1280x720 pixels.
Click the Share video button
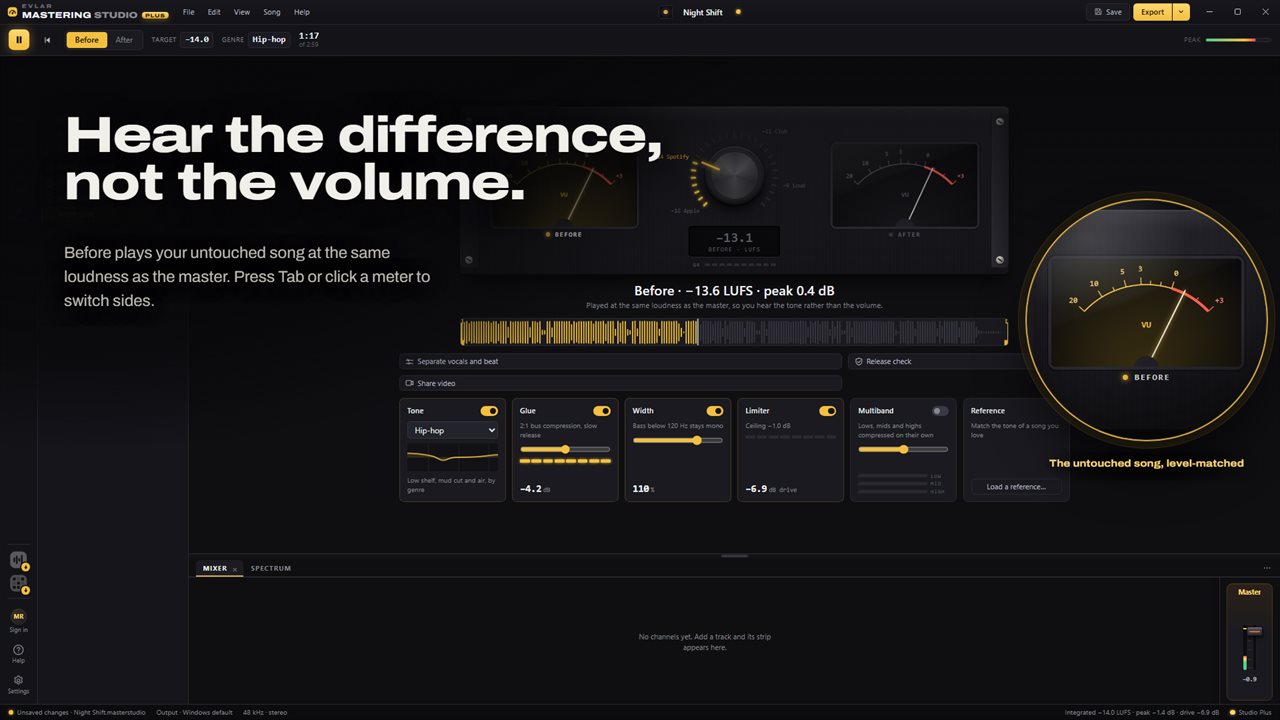click(621, 383)
